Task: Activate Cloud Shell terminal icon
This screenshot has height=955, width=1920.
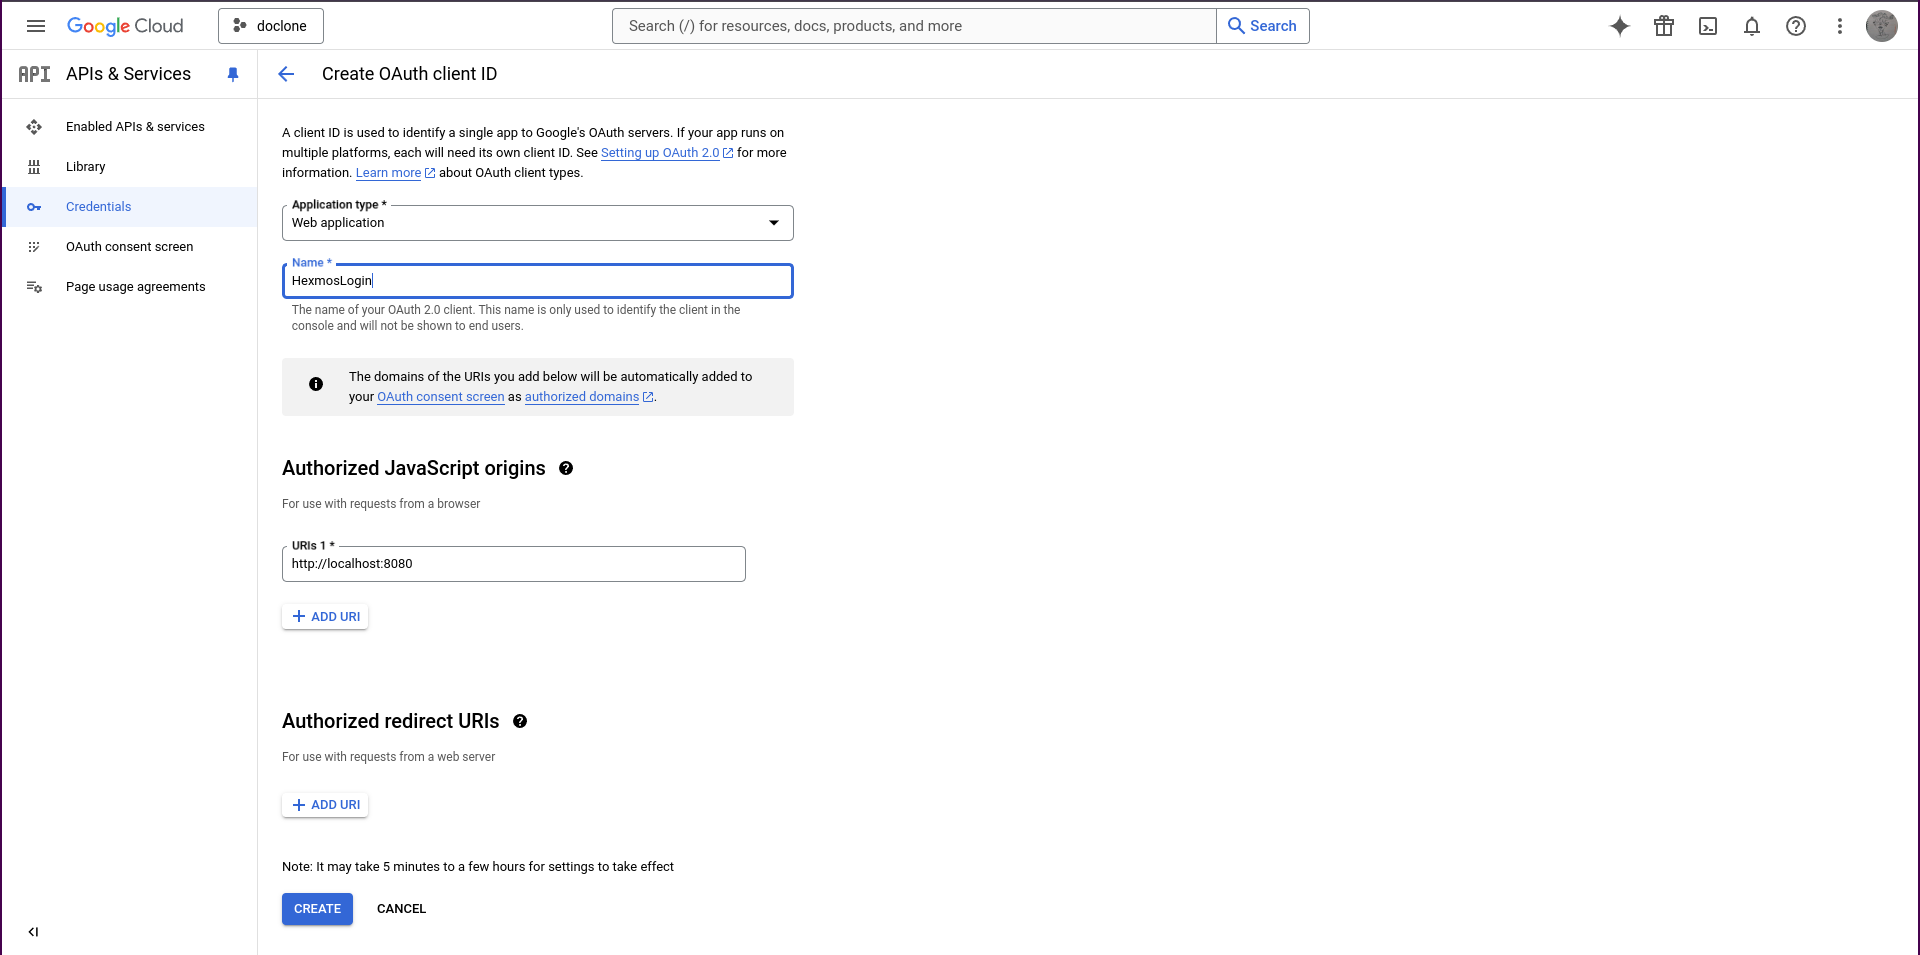Action: [x=1708, y=26]
